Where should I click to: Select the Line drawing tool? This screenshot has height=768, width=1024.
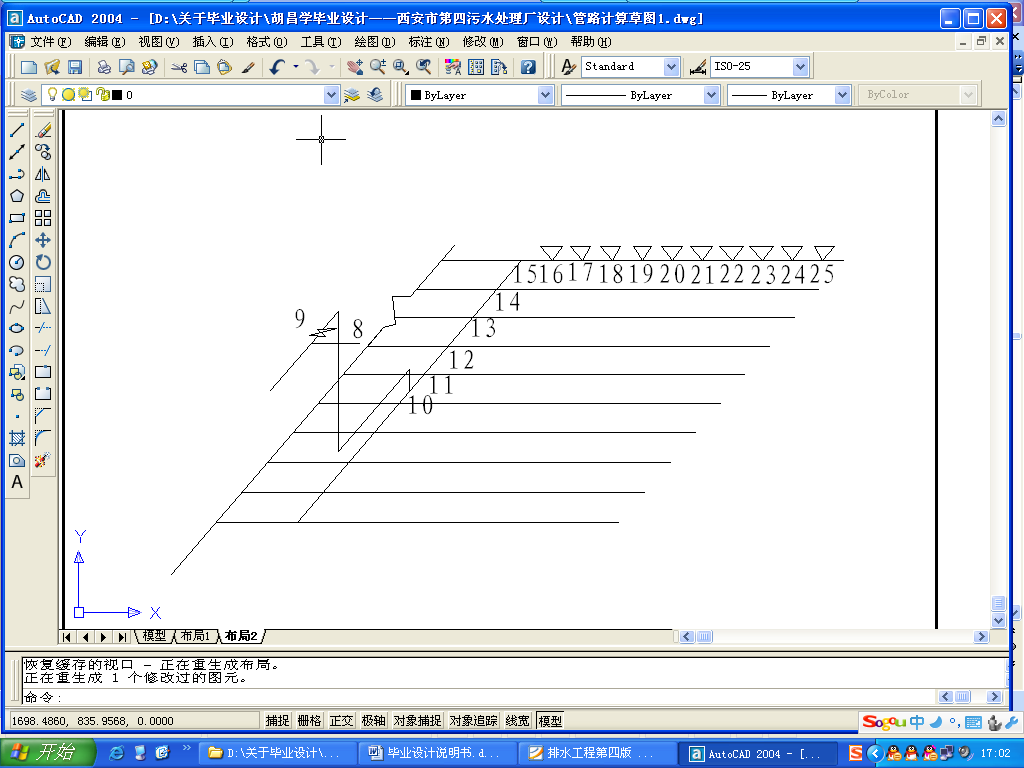click(17, 131)
